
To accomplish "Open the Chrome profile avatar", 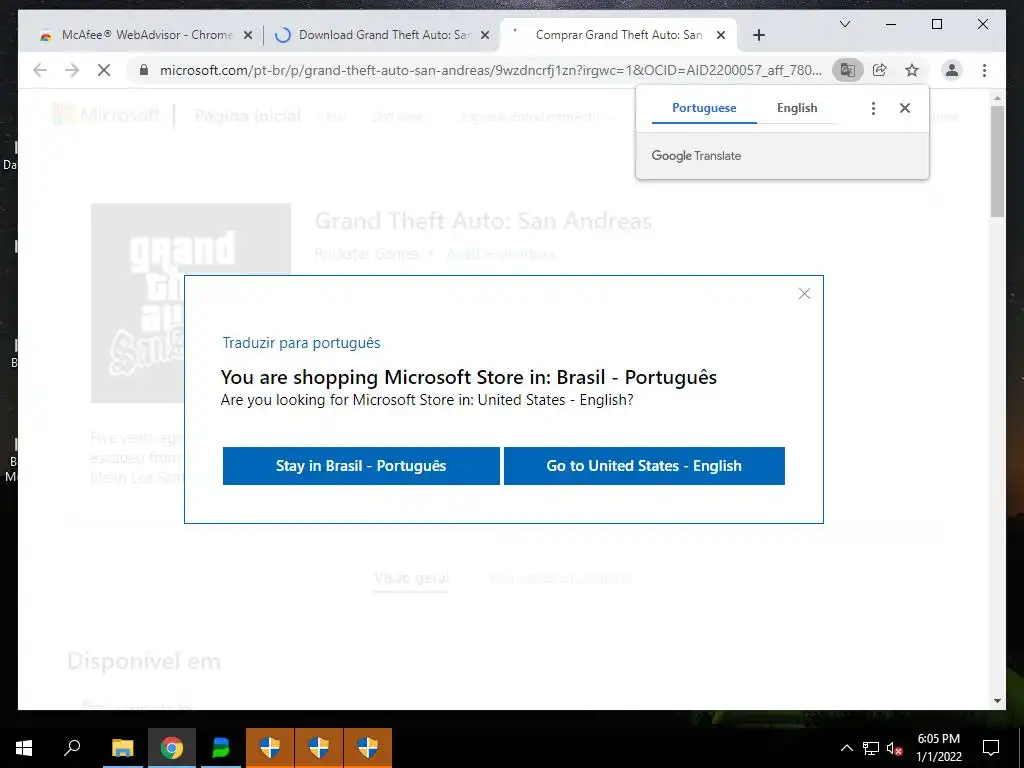I will [x=952, y=70].
